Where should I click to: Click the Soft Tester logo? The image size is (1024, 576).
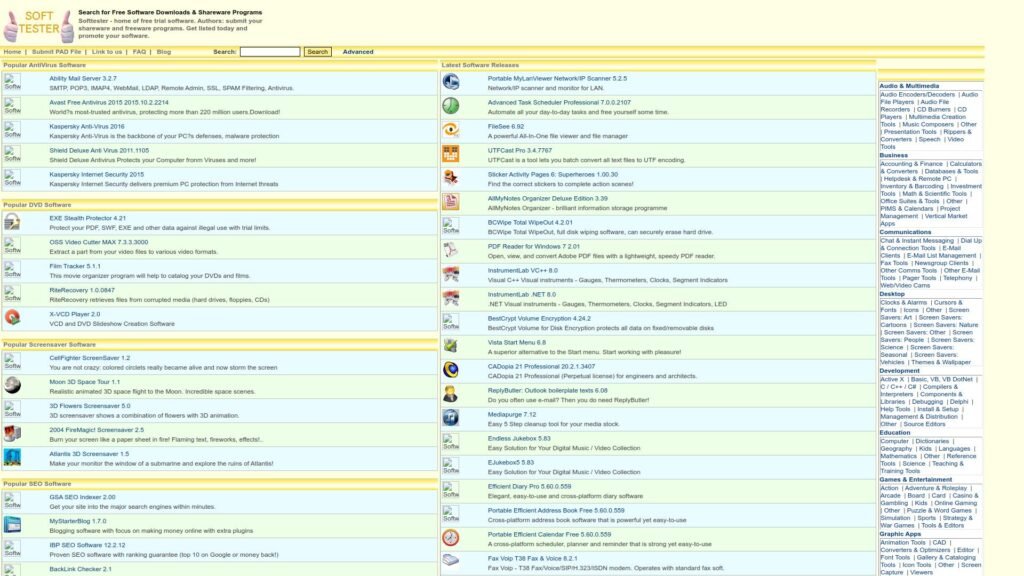39,25
